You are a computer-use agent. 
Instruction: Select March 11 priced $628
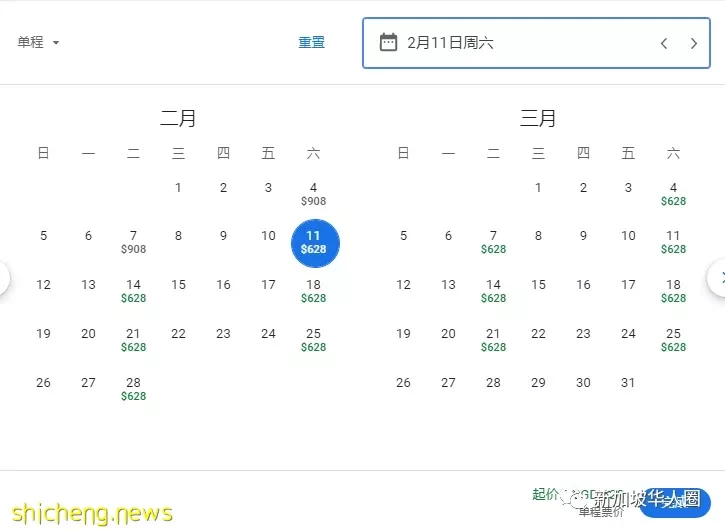(673, 242)
